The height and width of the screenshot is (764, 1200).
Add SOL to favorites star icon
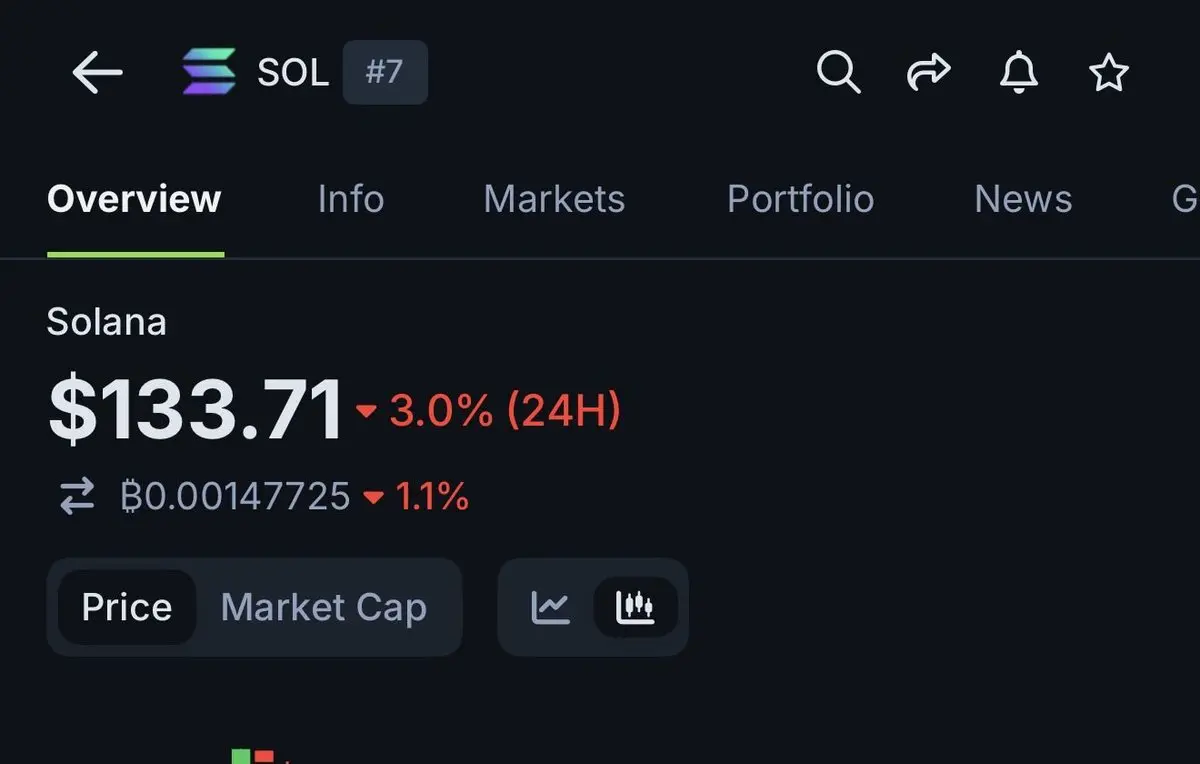pyautogui.click(x=1108, y=73)
